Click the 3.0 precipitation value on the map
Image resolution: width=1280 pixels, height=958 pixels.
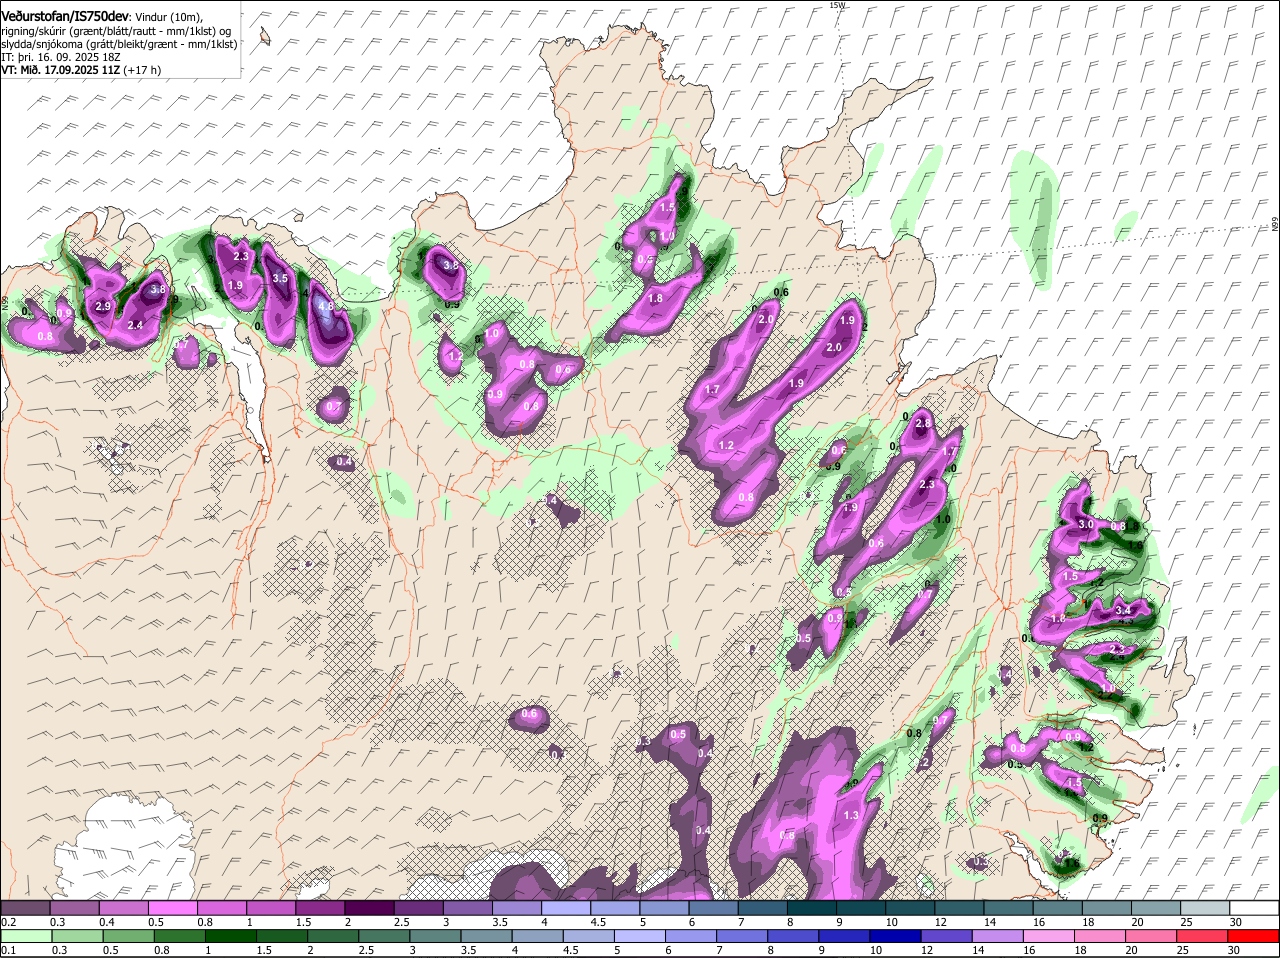click(1086, 524)
